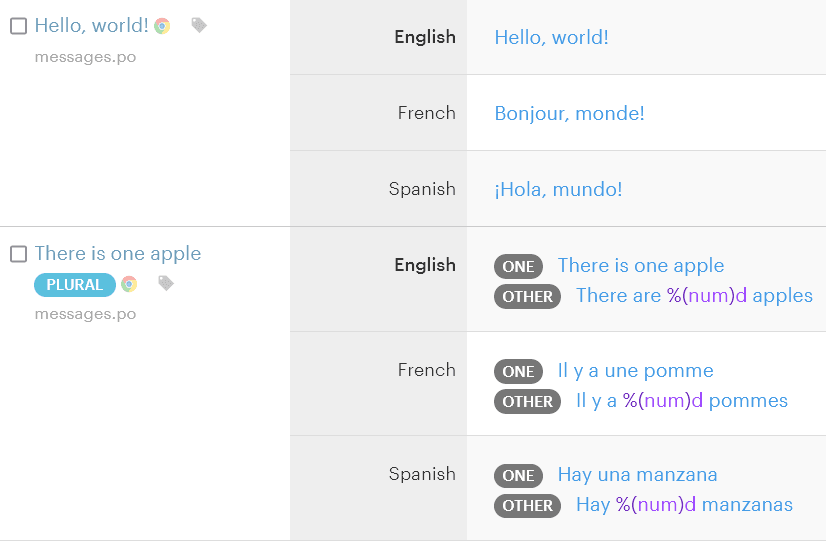The image size is (826, 541).
Task: Click messages.po under the "Hello, world!" key
Action: (85, 57)
